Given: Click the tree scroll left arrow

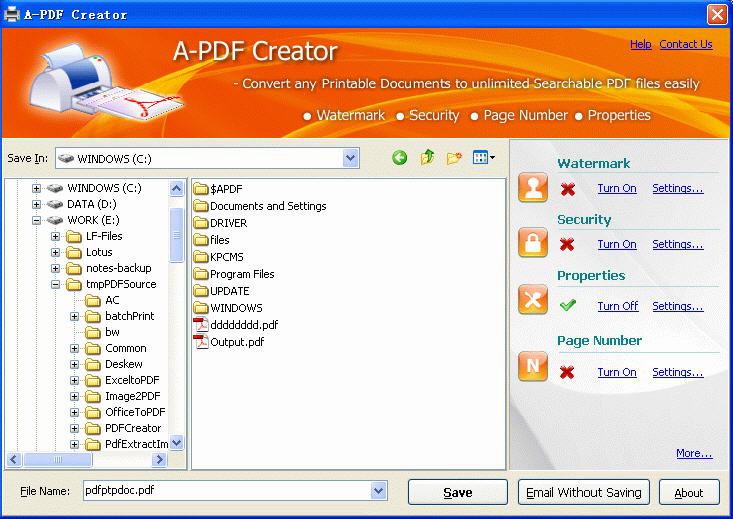Looking at the screenshot, I should click(14, 460).
